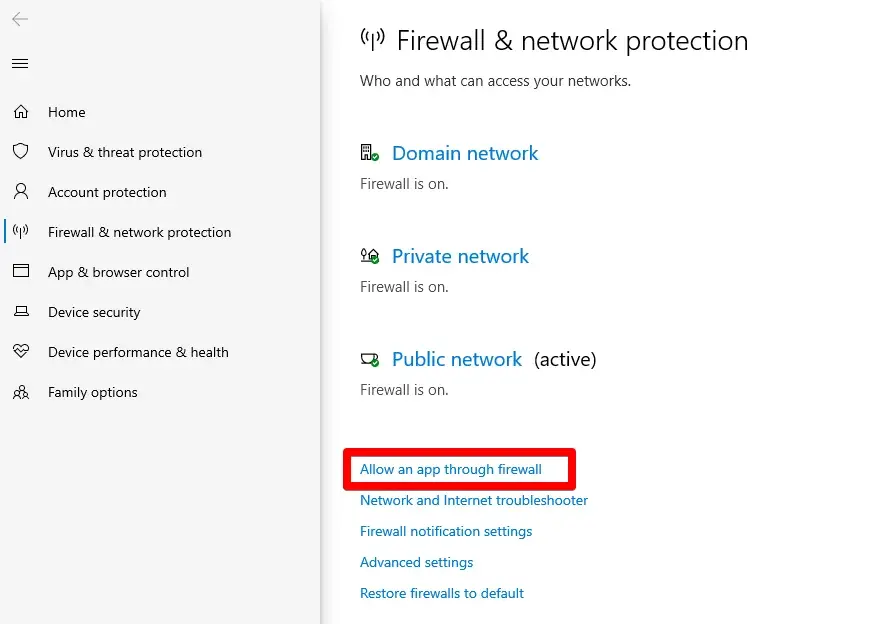Go to Family options in sidebar

pyautogui.click(x=92, y=392)
